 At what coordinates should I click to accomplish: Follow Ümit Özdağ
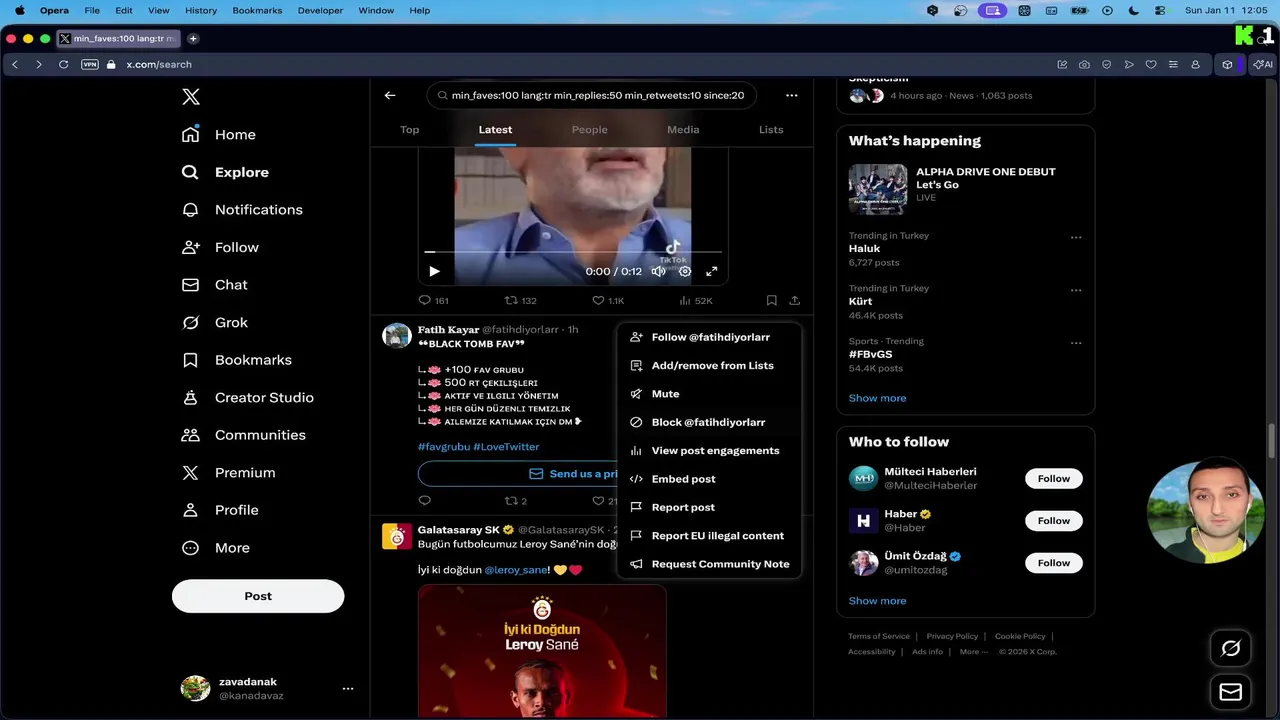point(1054,563)
